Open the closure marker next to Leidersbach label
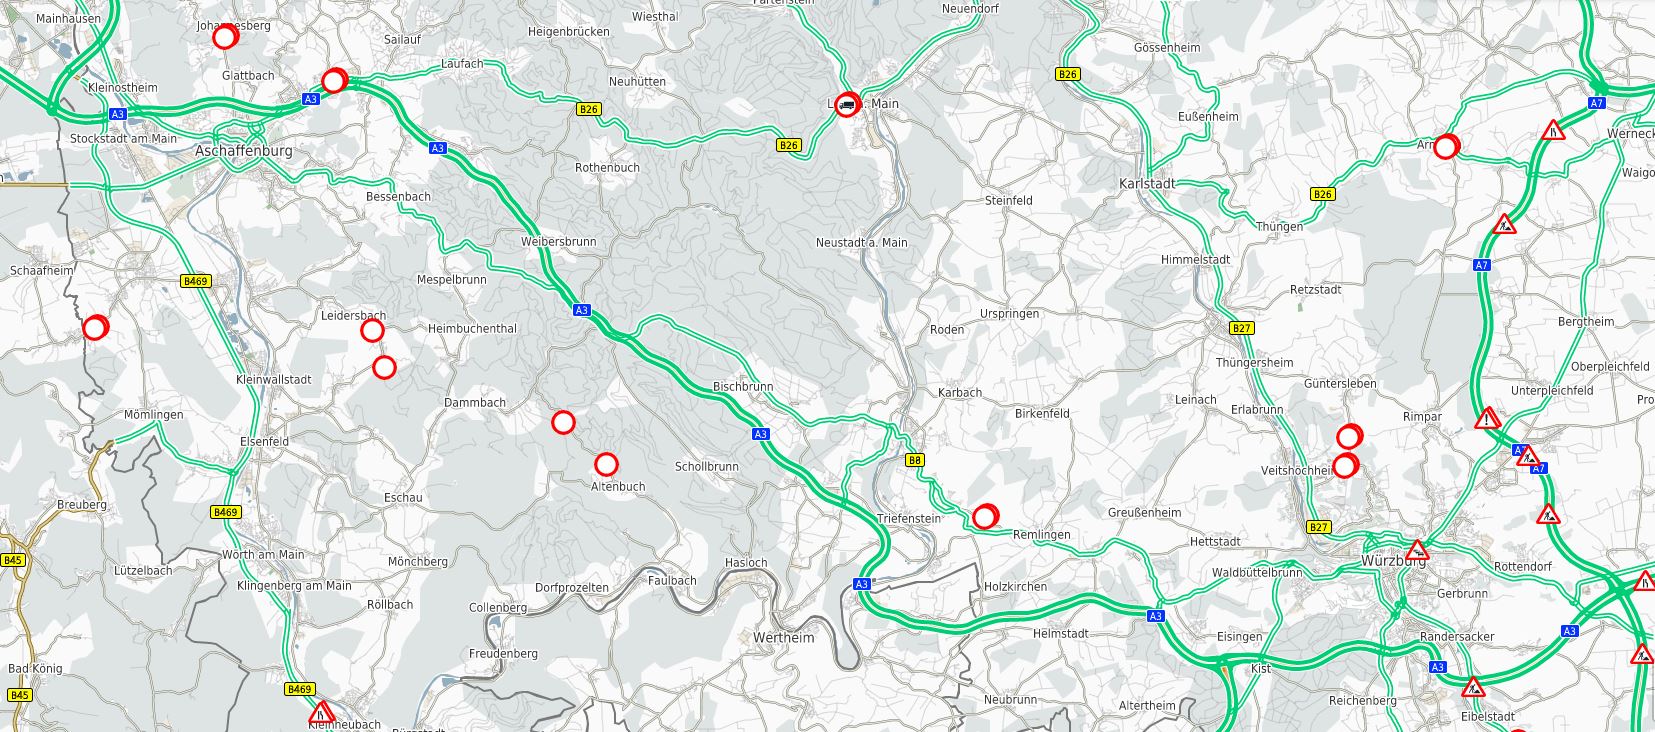 click(x=372, y=330)
